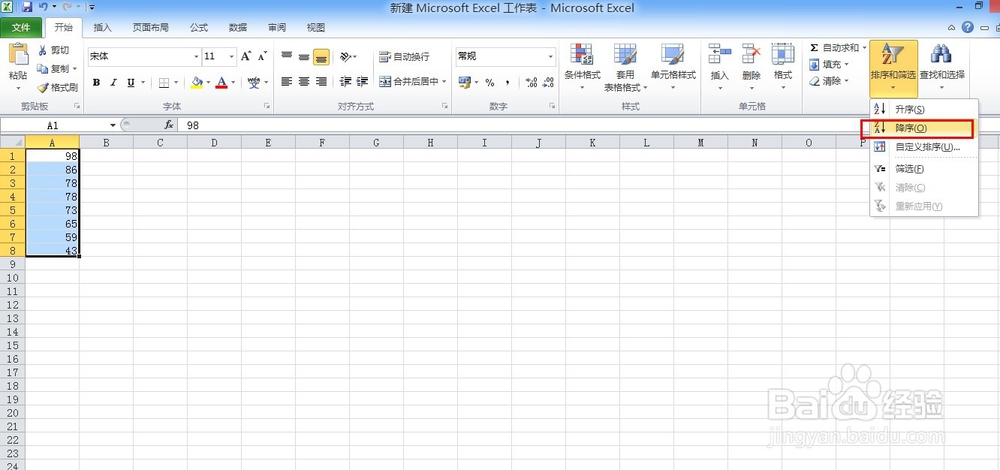Center text horizontally
The width and height of the screenshot is (1000, 470).
(304, 82)
